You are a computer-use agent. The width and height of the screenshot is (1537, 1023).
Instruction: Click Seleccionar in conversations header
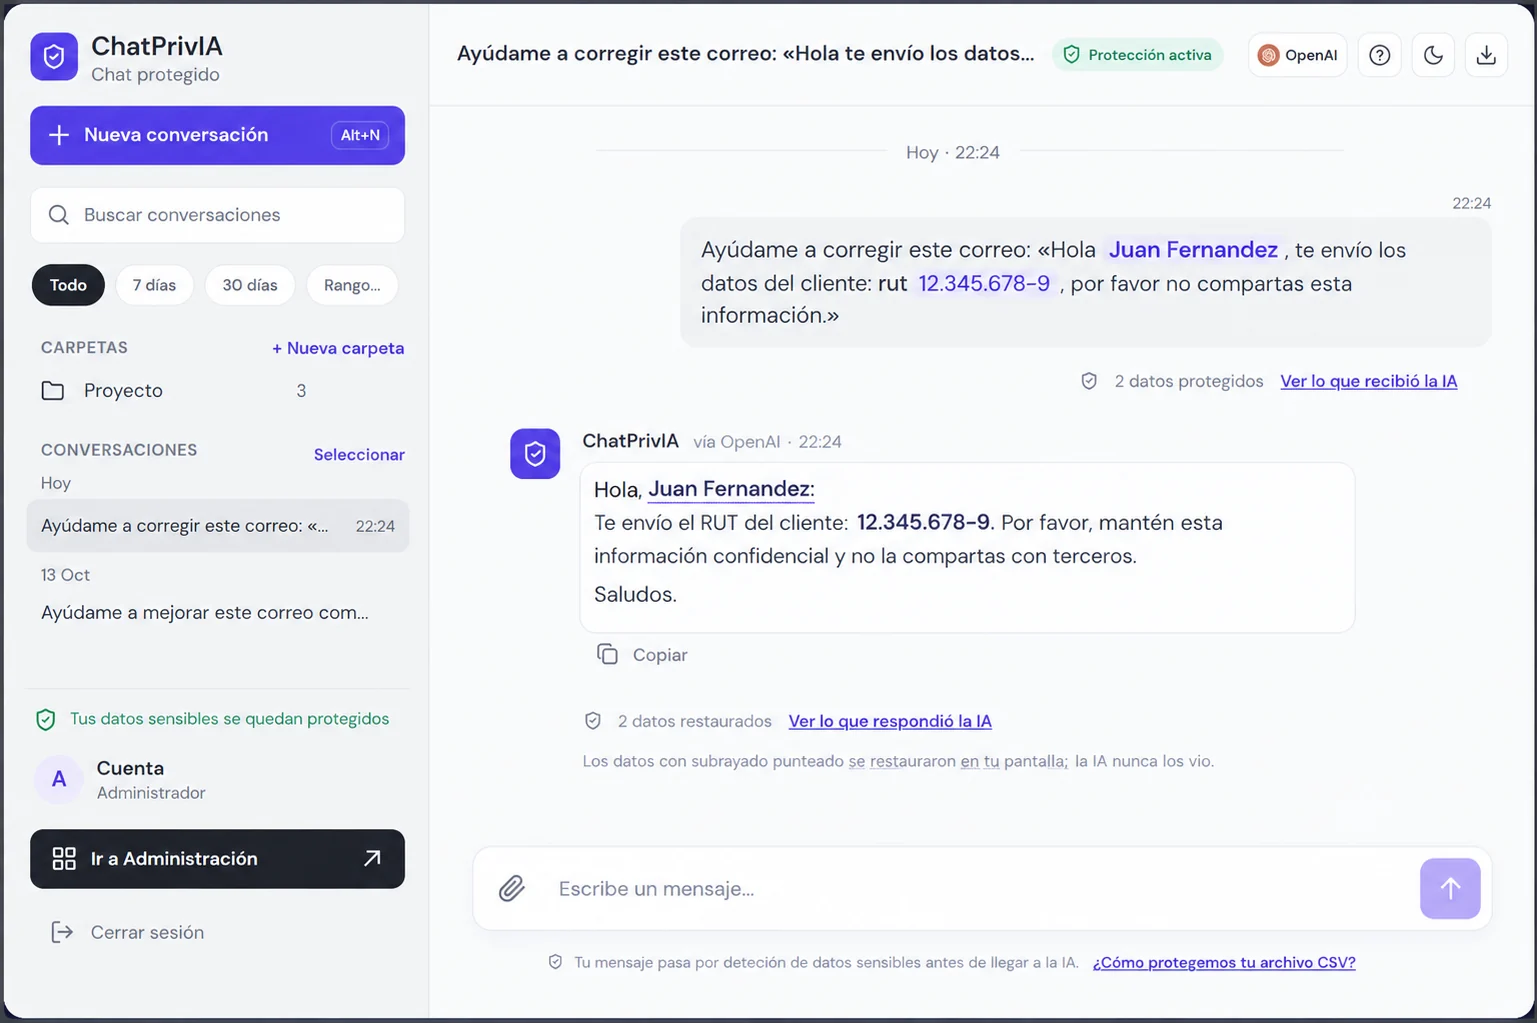pyautogui.click(x=359, y=454)
